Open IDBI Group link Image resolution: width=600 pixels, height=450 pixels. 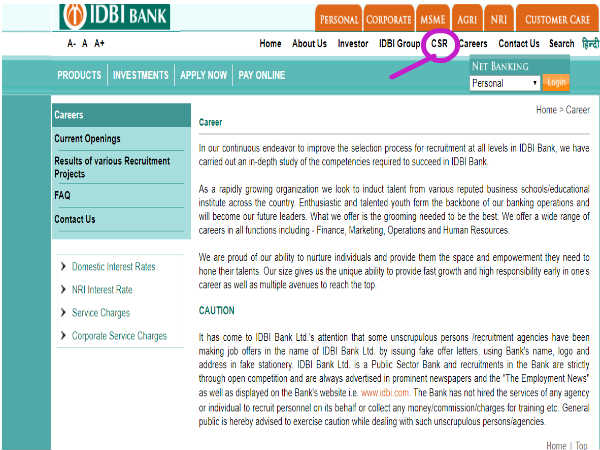(x=399, y=44)
